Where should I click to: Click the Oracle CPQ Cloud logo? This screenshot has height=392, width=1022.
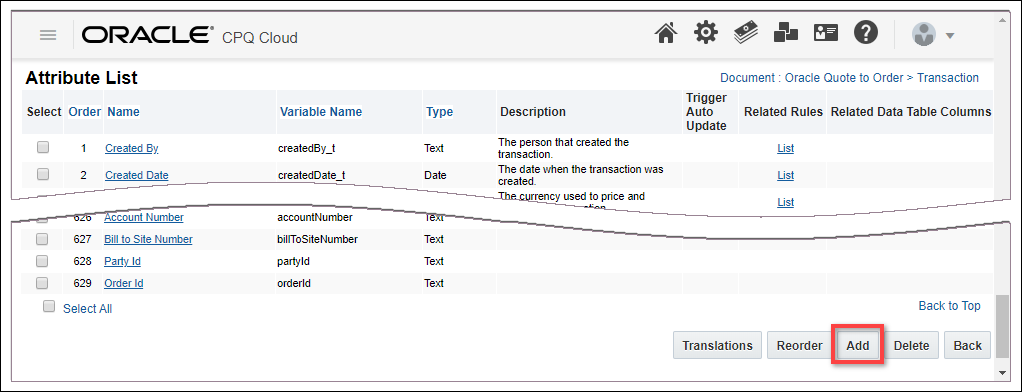click(x=190, y=36)
